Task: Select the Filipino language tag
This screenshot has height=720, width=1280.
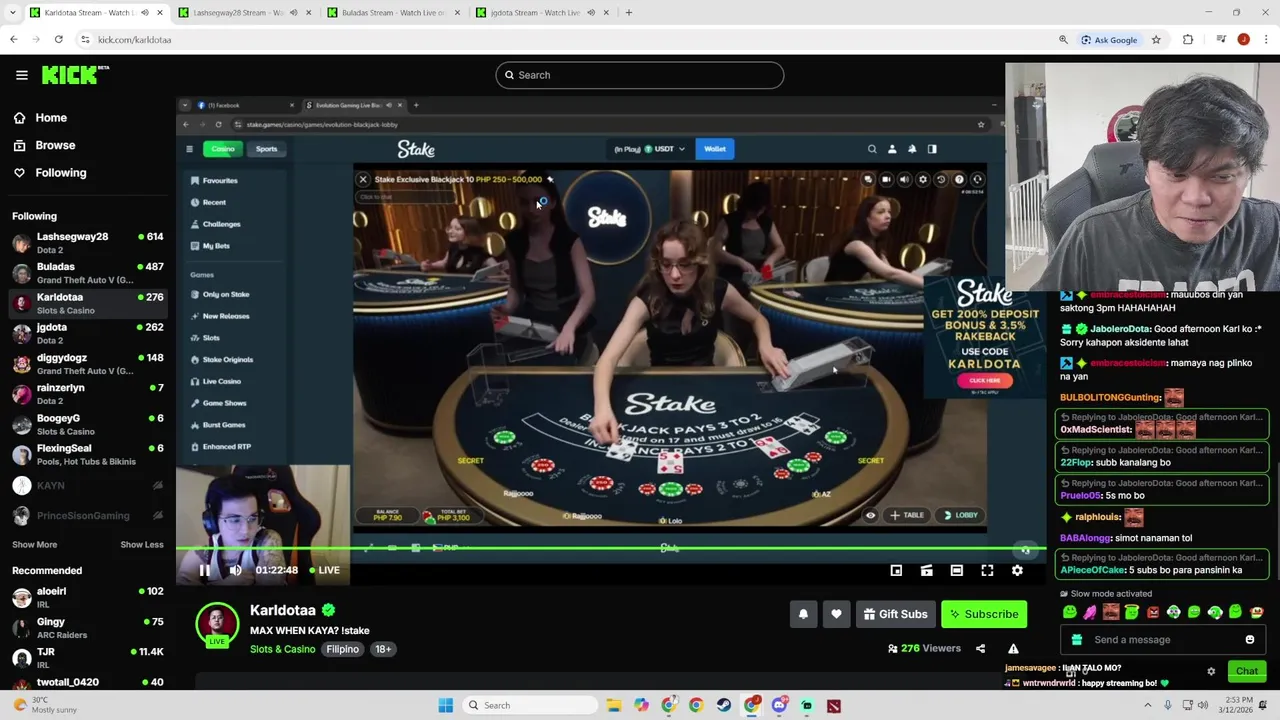Action: [x=342, y=649]
